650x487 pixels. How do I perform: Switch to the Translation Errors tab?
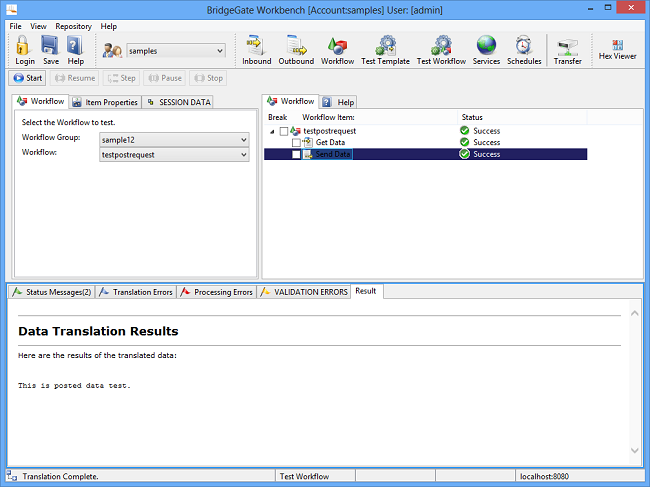[137, 292]
